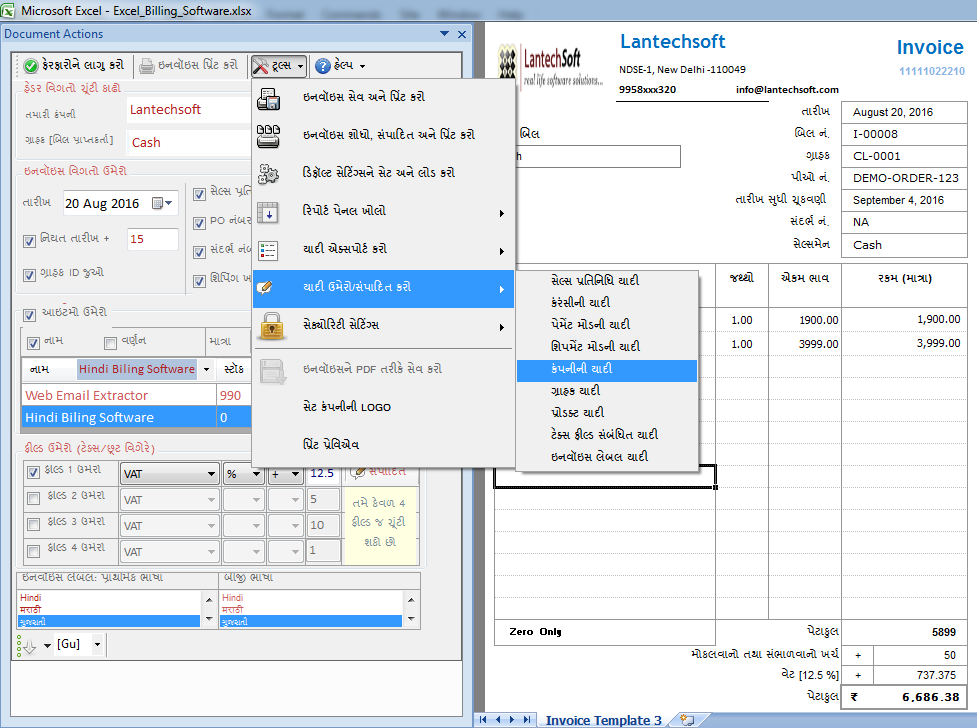The height and width of the screenshot is (728, 977).
Task: Click the report panel icon in menu
Action: coord(269,213)
